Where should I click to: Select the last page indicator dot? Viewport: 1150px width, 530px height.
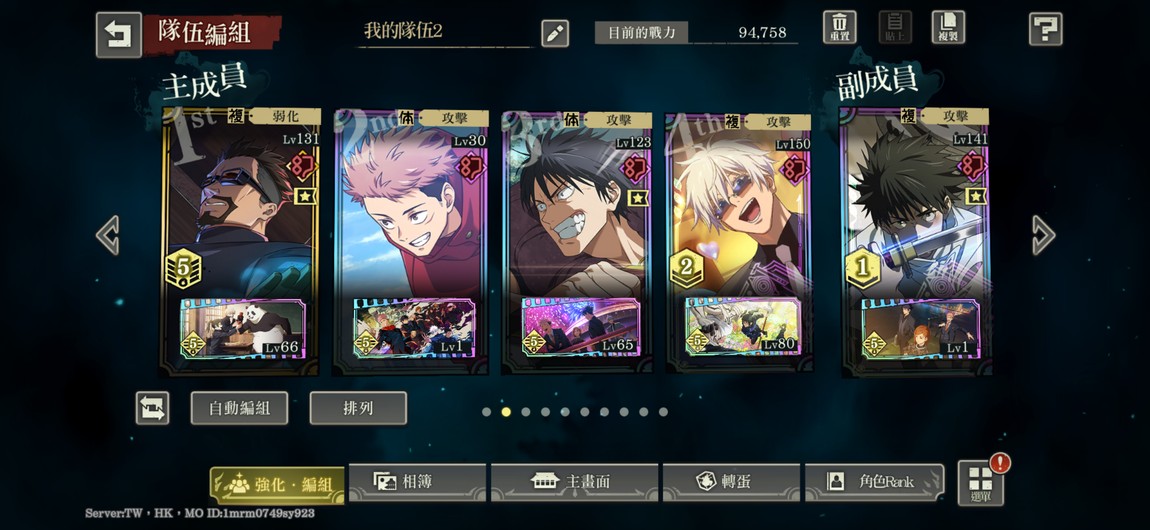click(663, 412)
